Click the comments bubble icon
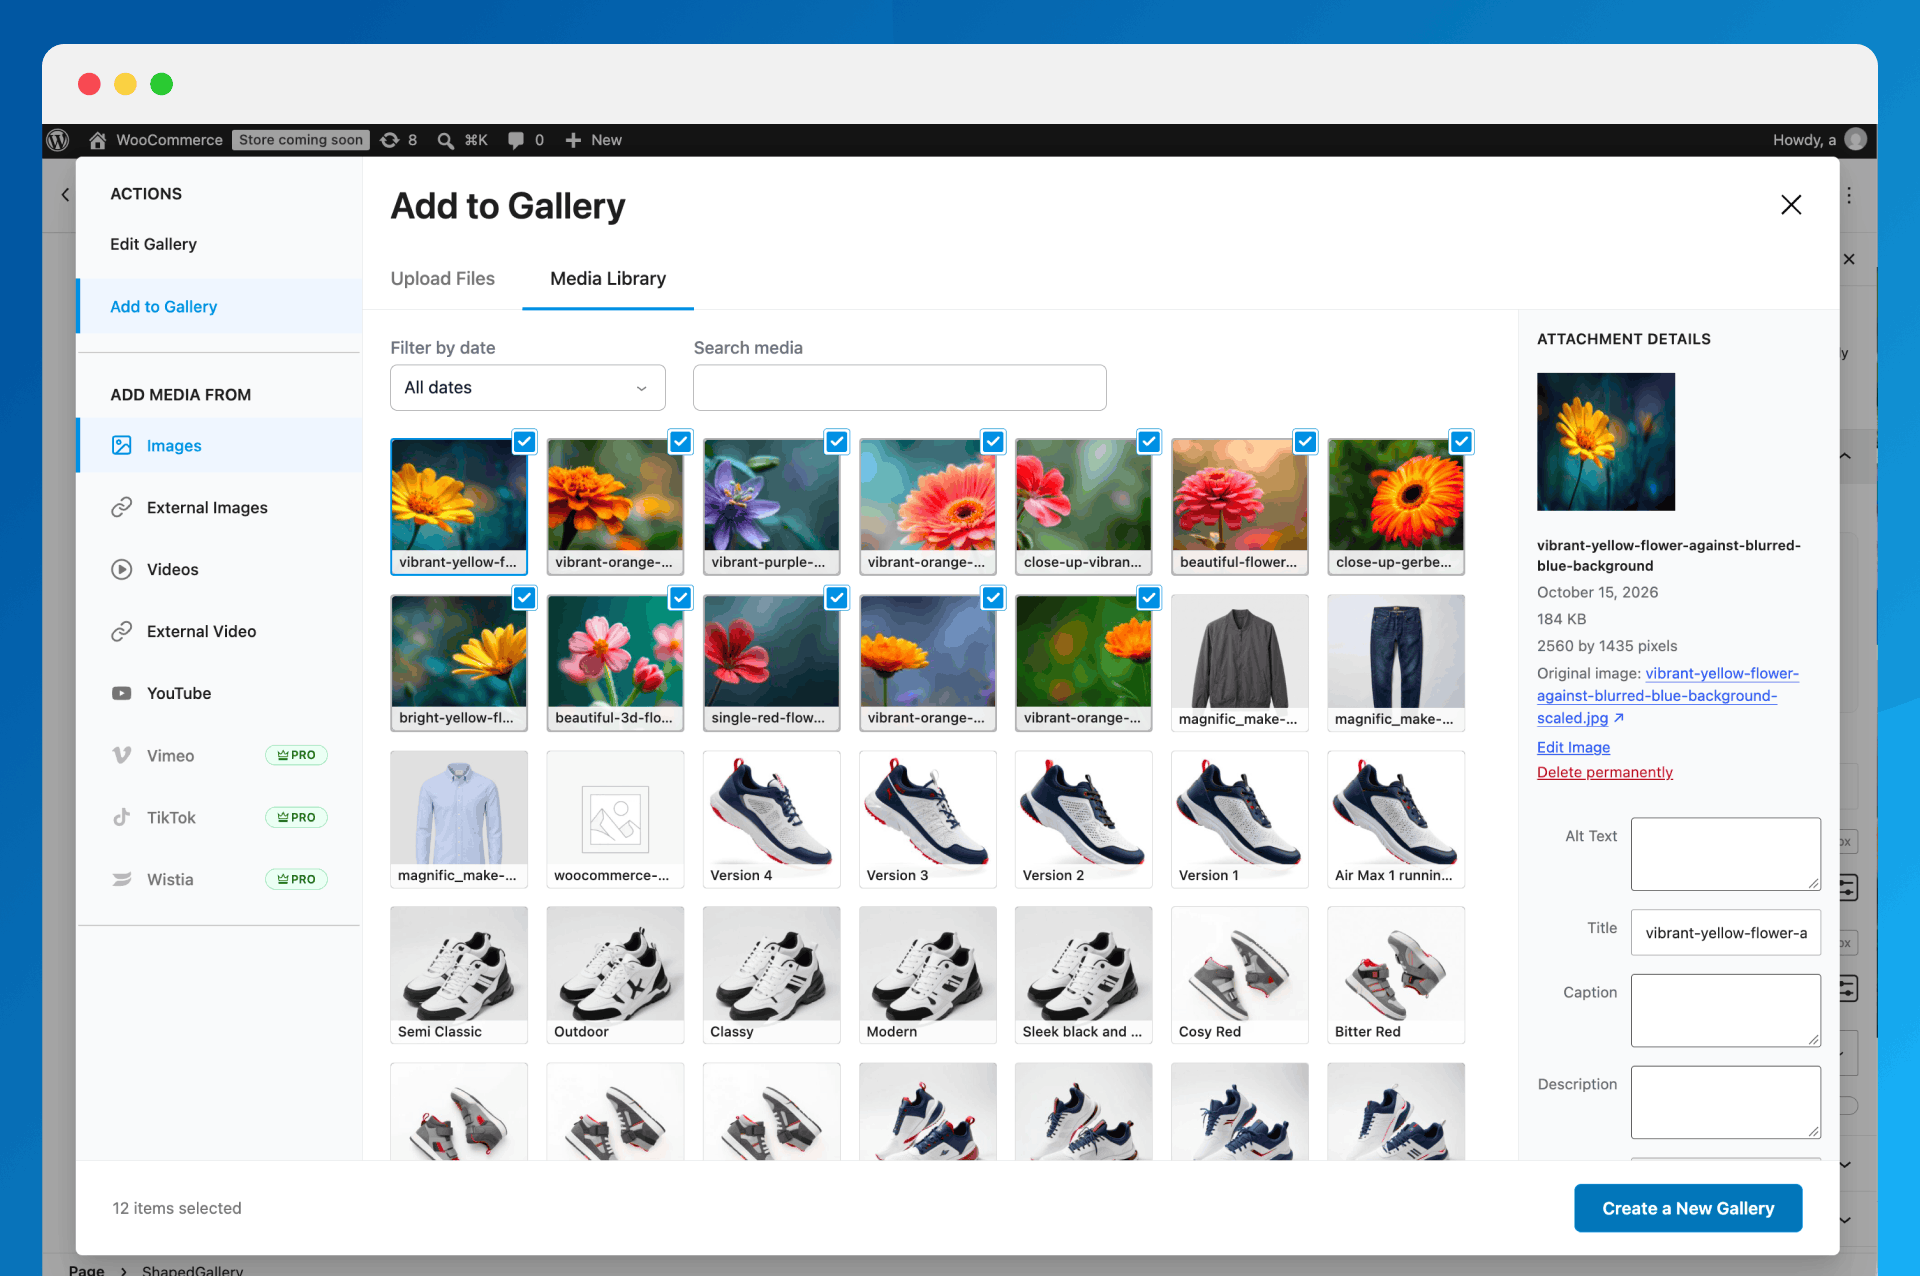 (516, 140)
